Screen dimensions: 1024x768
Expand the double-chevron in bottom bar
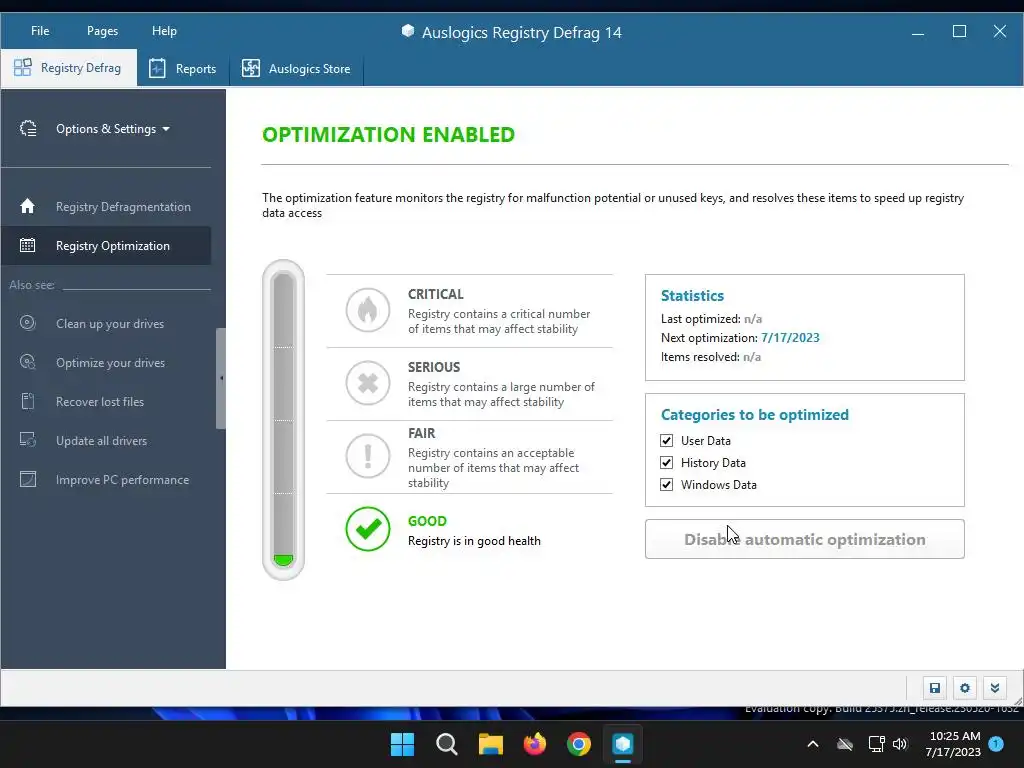point(995,688)
